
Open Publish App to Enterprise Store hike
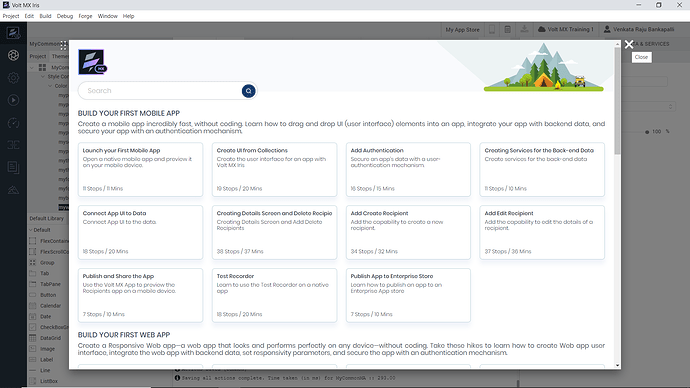[408, 295]
